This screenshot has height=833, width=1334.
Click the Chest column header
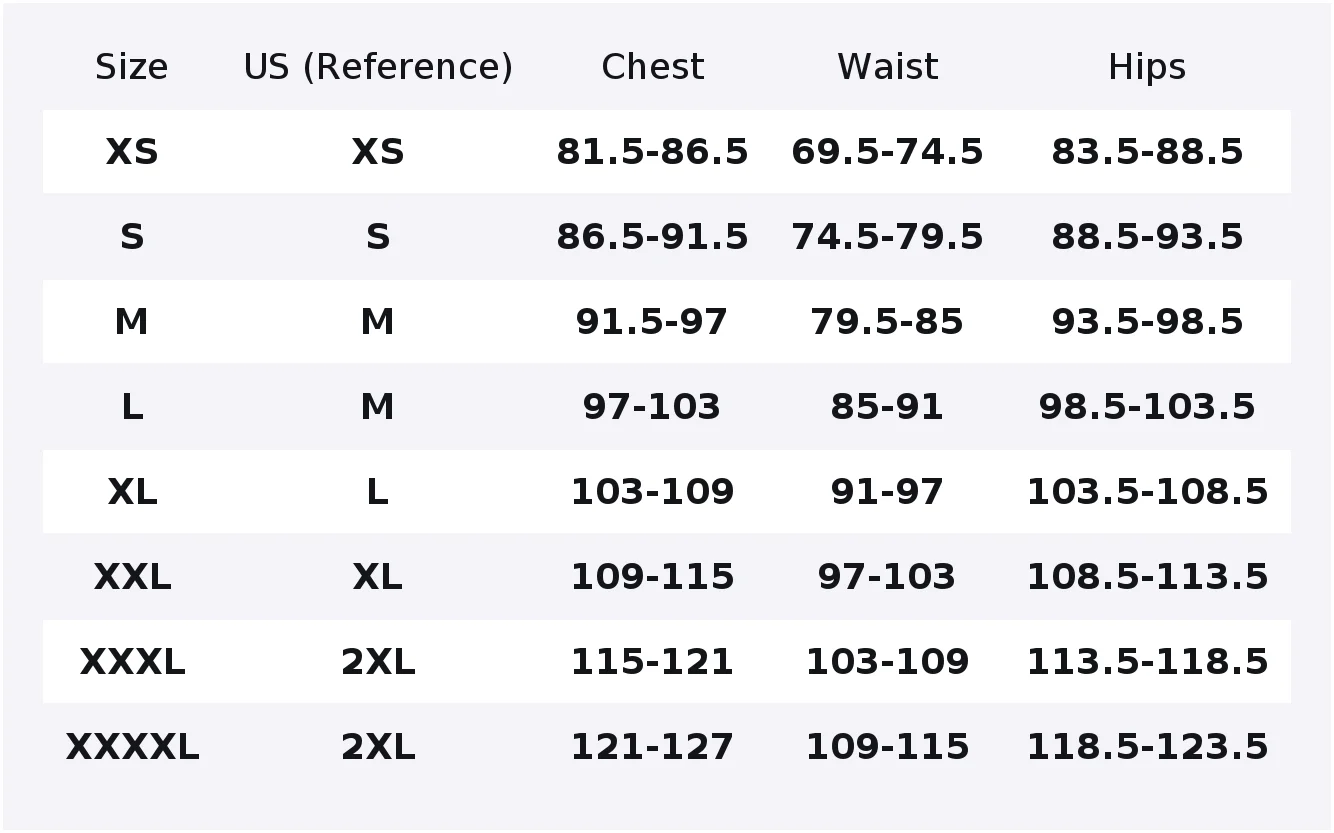(x=652, y=67)
